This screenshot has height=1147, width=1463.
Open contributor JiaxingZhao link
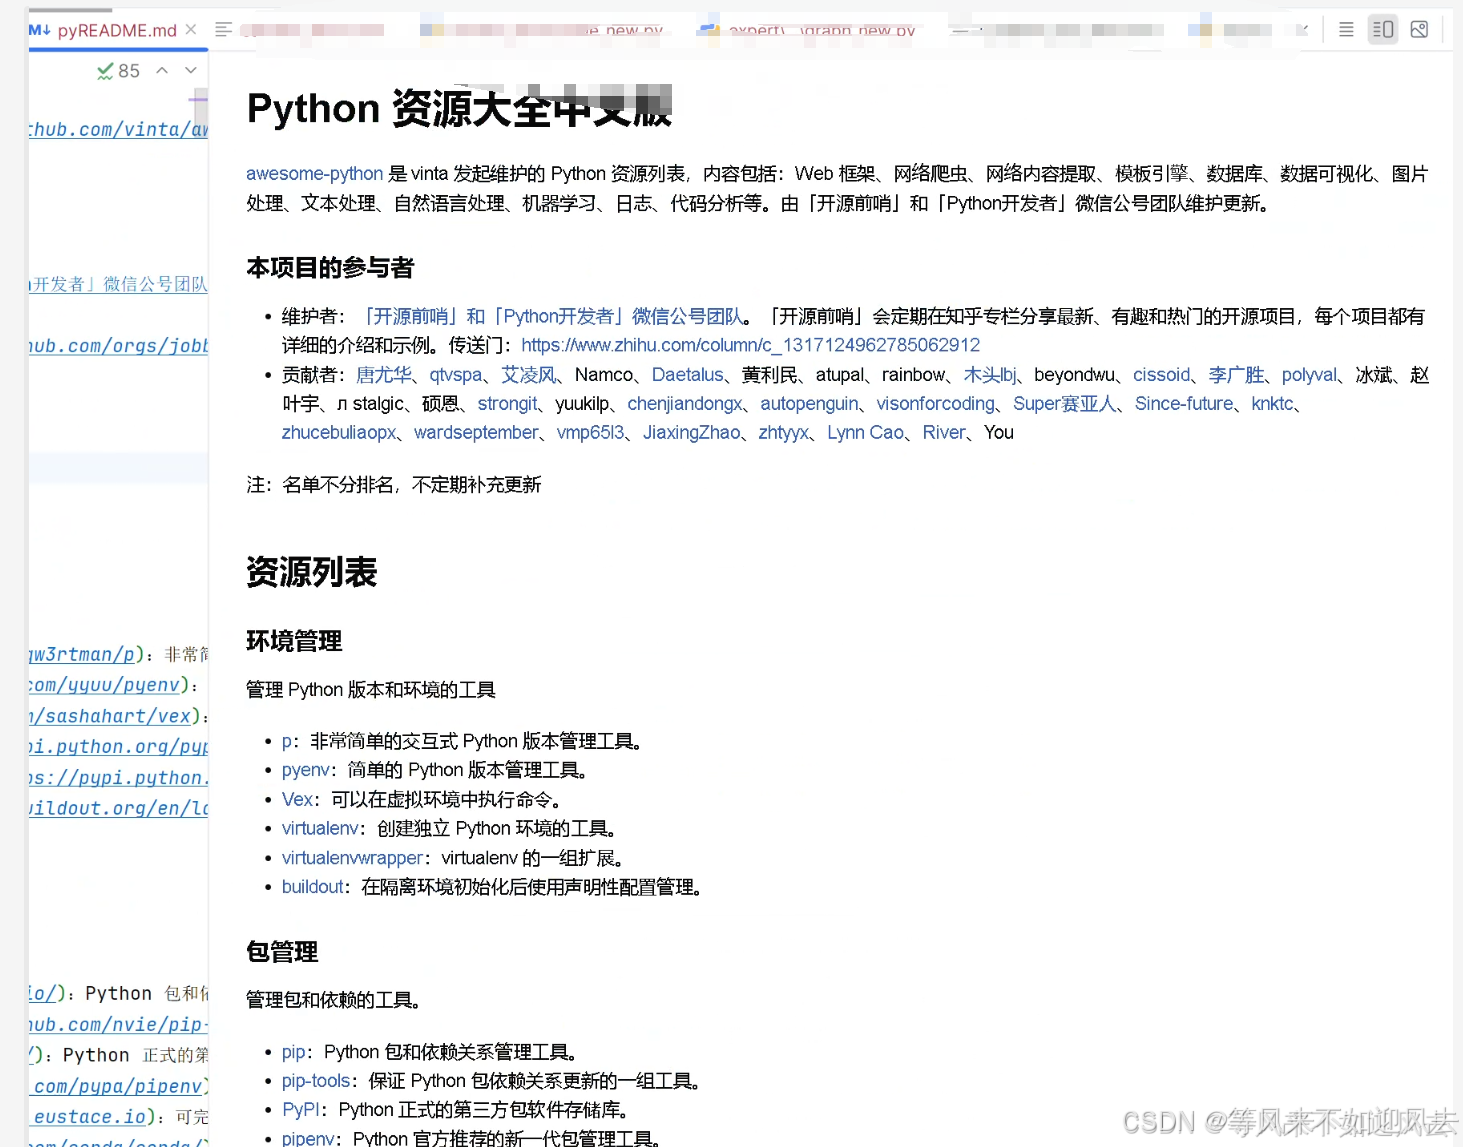pyautogui.click(x=691, y=433)
